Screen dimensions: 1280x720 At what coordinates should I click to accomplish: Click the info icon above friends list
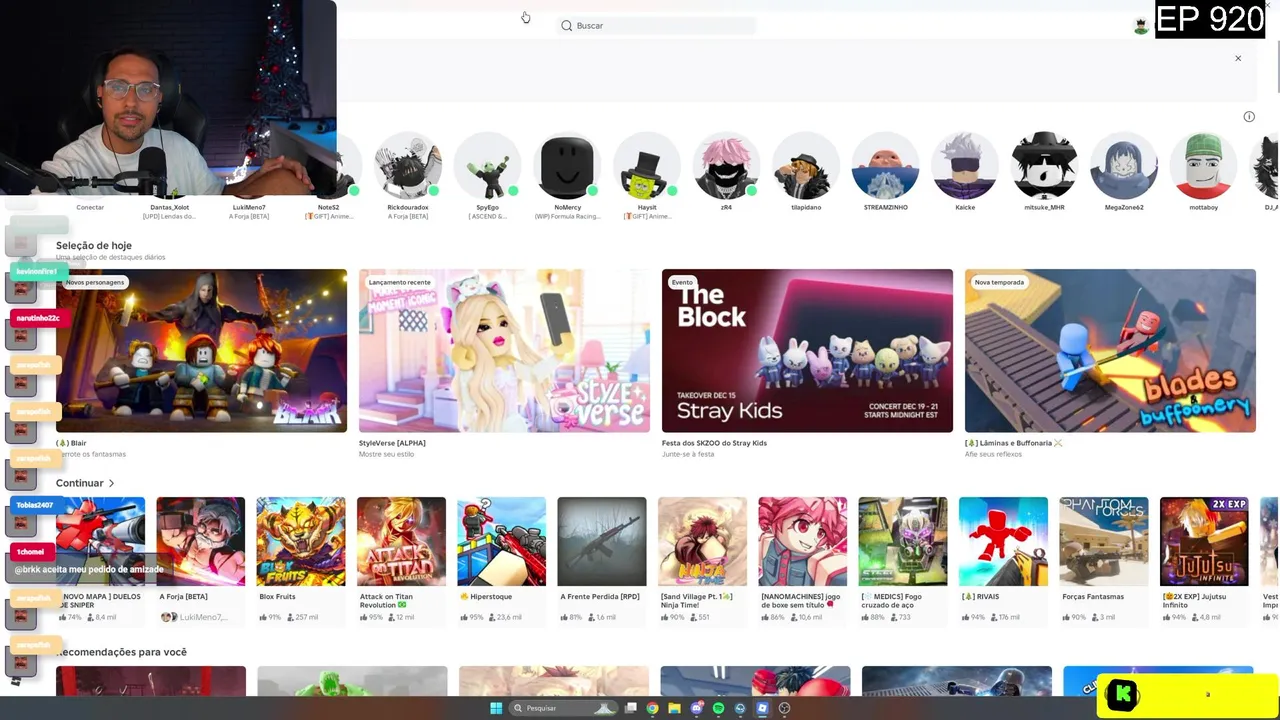(x=1249, y=117)
